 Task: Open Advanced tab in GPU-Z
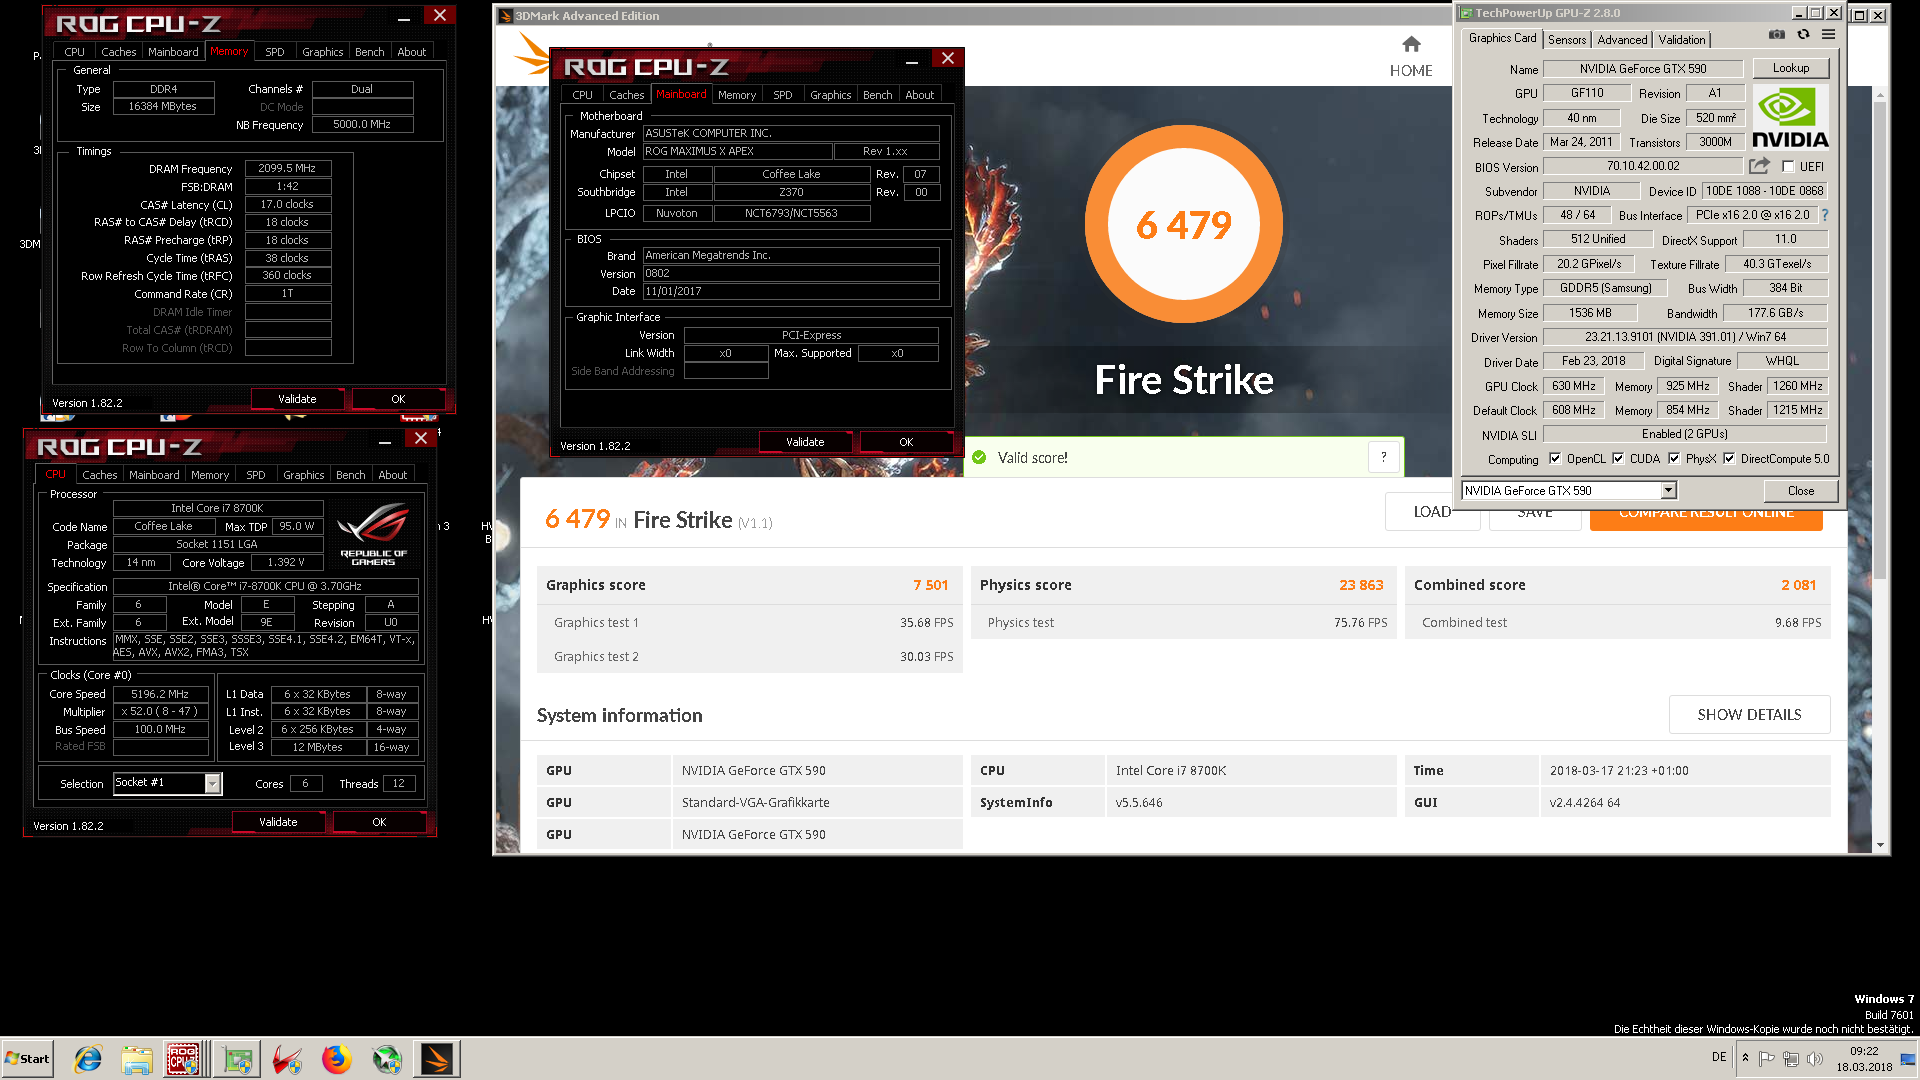coord(1622,40)
